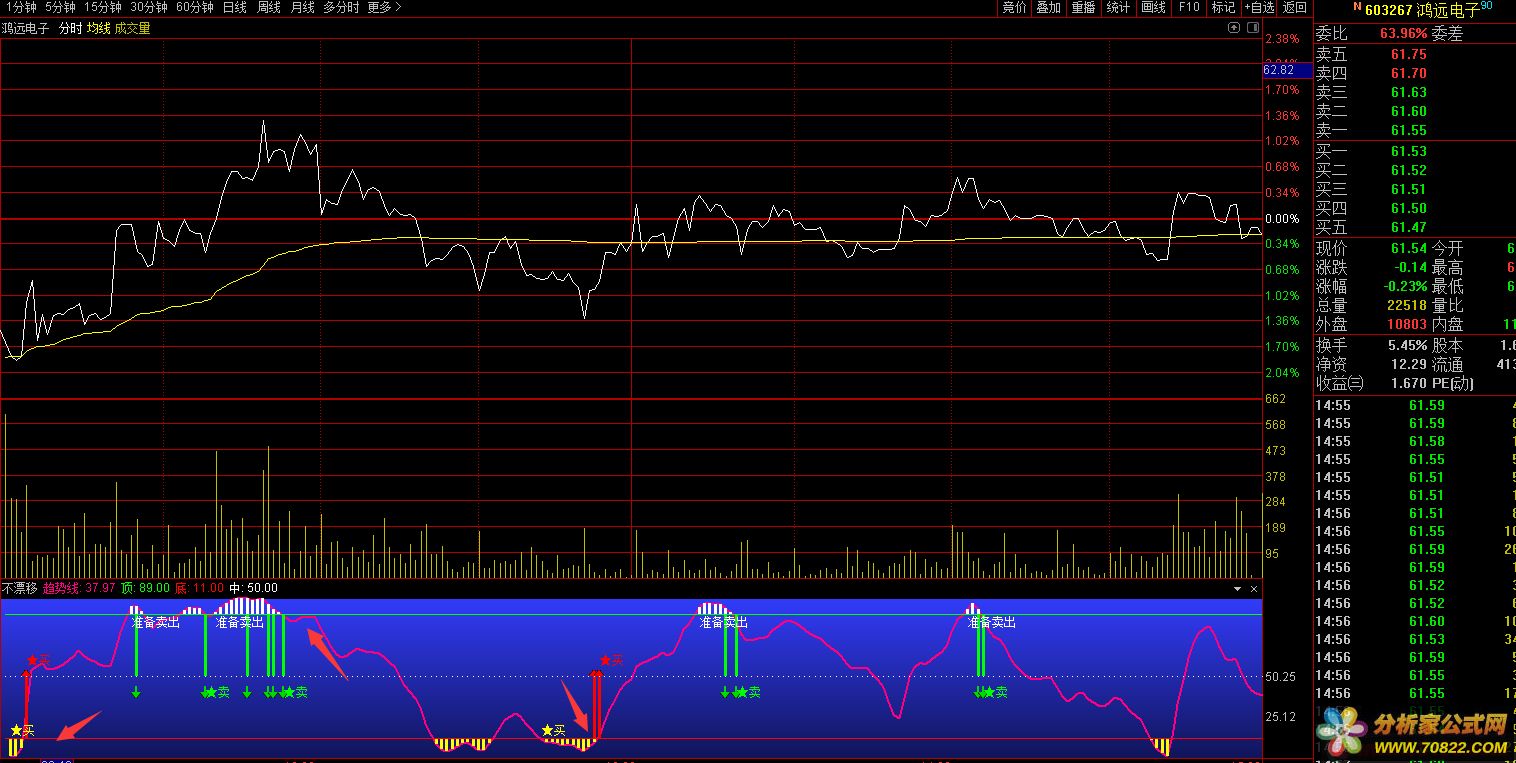Image resolution: width=1516 pixels, height=763 pixels.
Task: Toggle the 均线 average line display
Action: (98, 28)
